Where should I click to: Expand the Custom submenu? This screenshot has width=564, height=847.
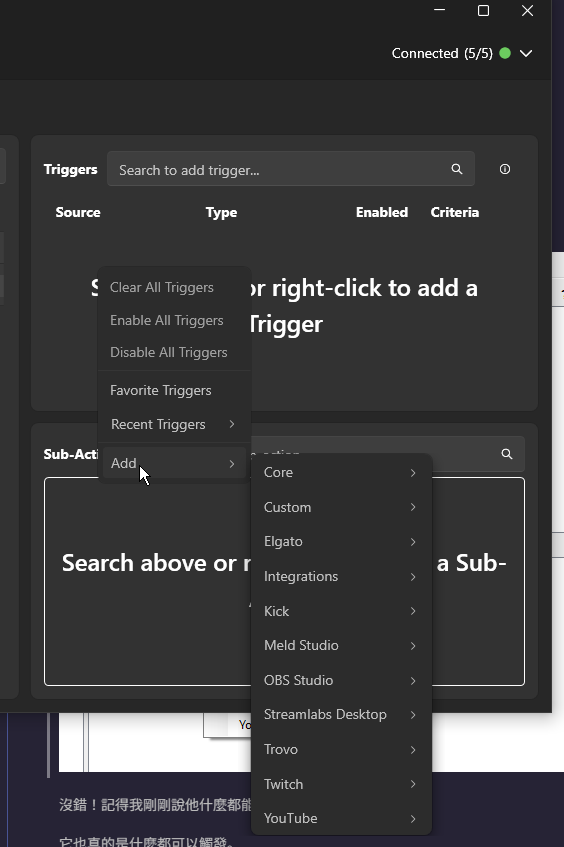point(341,507)
